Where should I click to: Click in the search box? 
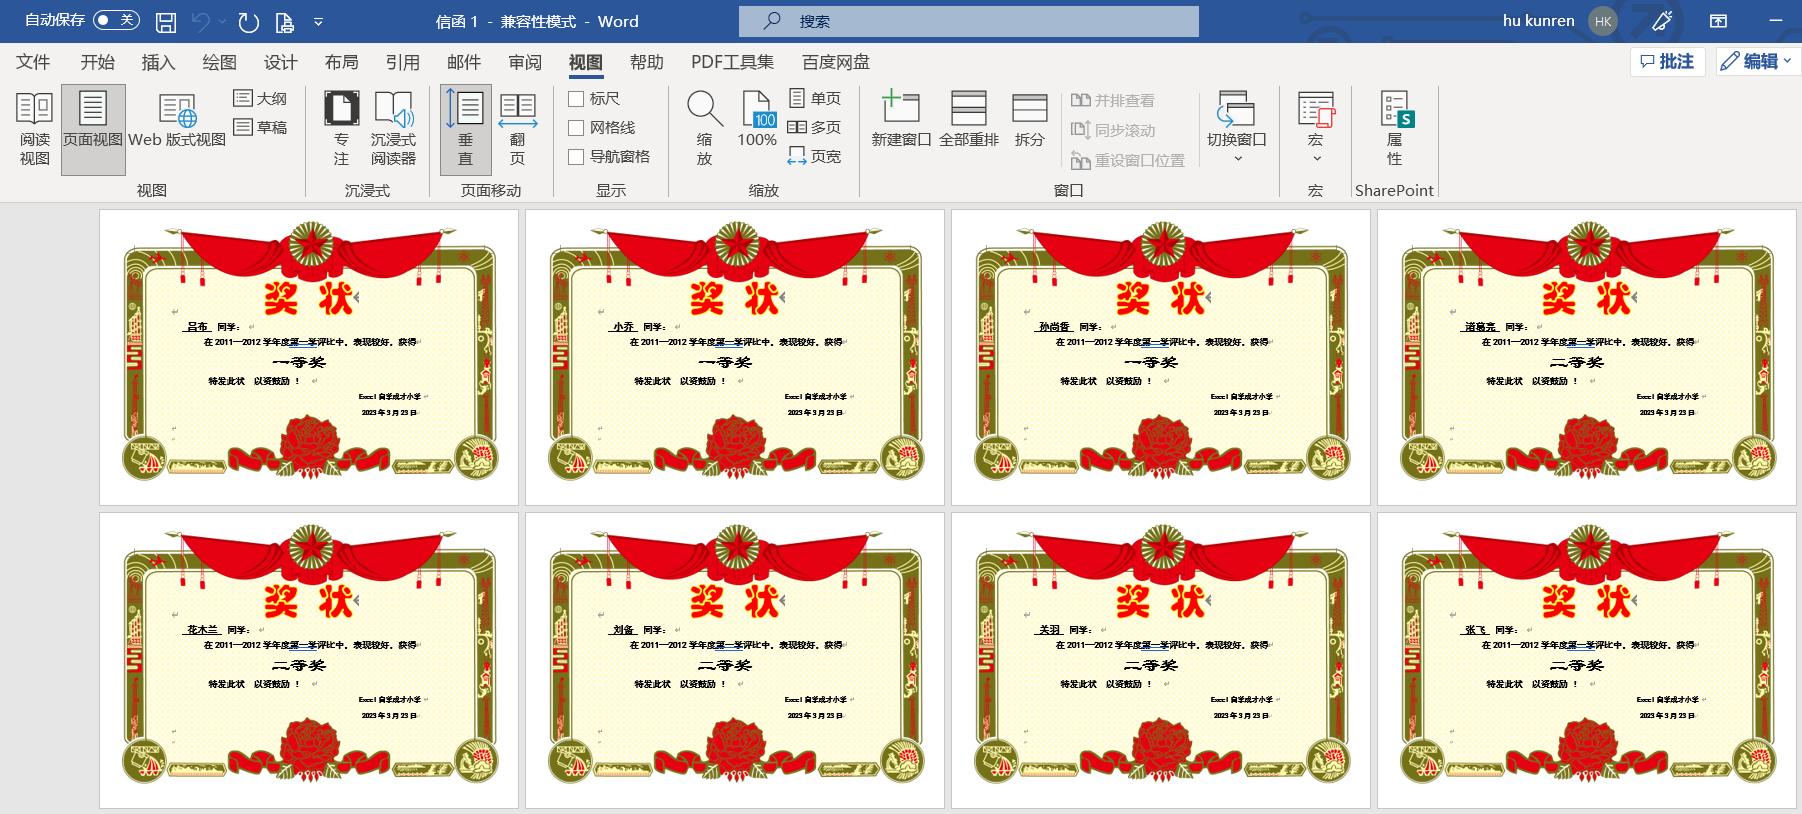[x=968, y=21]
